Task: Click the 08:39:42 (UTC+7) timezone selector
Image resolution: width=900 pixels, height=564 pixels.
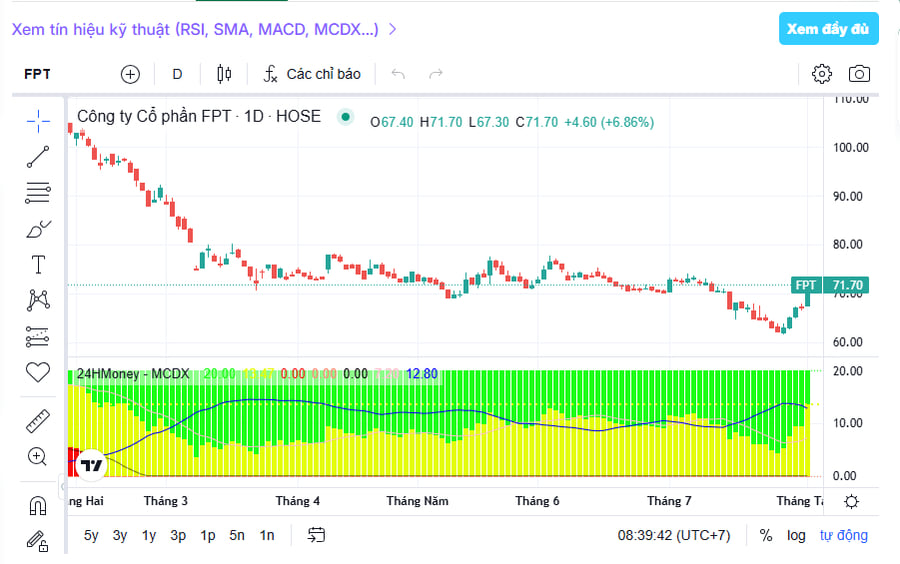Action: click(674, 535)
